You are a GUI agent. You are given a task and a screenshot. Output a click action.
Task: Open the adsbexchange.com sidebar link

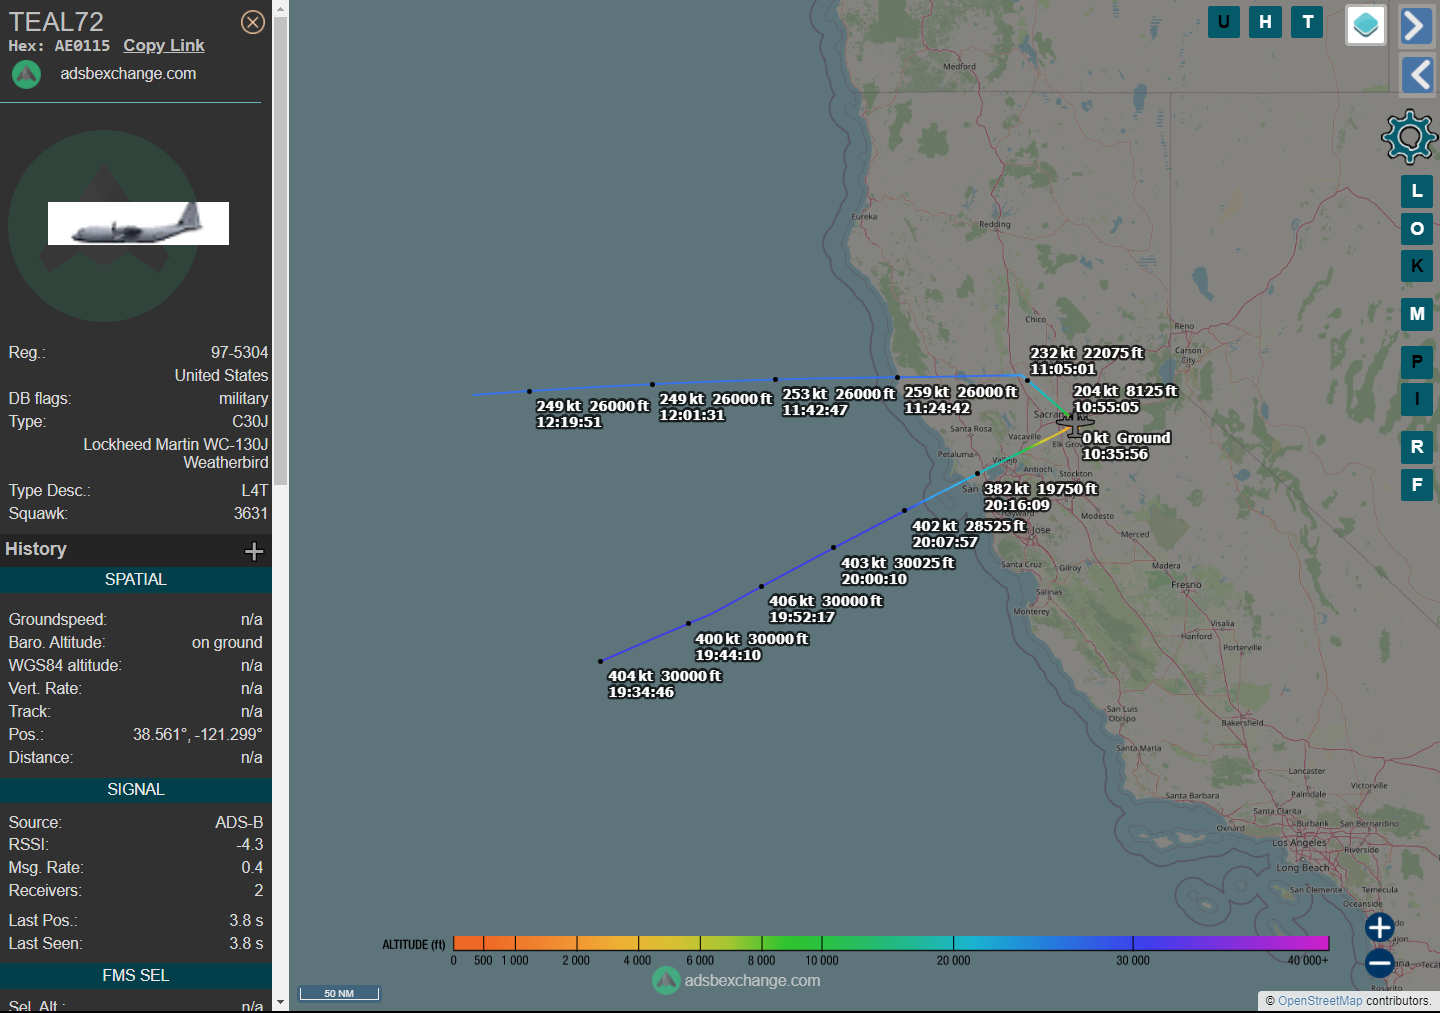[128, 74]
